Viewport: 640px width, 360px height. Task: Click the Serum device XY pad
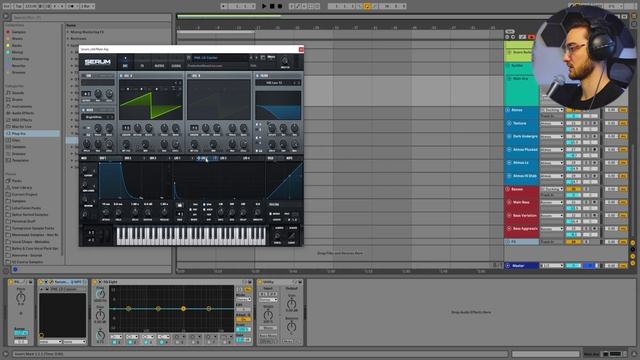(62, 315)
